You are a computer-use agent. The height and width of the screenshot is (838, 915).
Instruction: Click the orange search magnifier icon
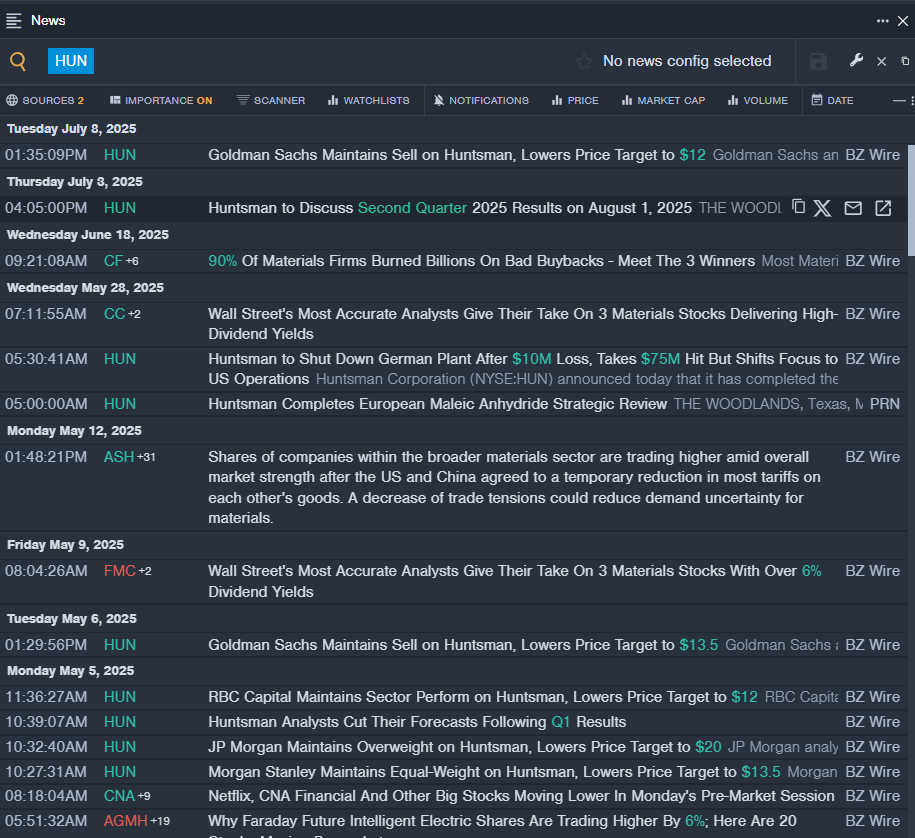tap(18, 61)
